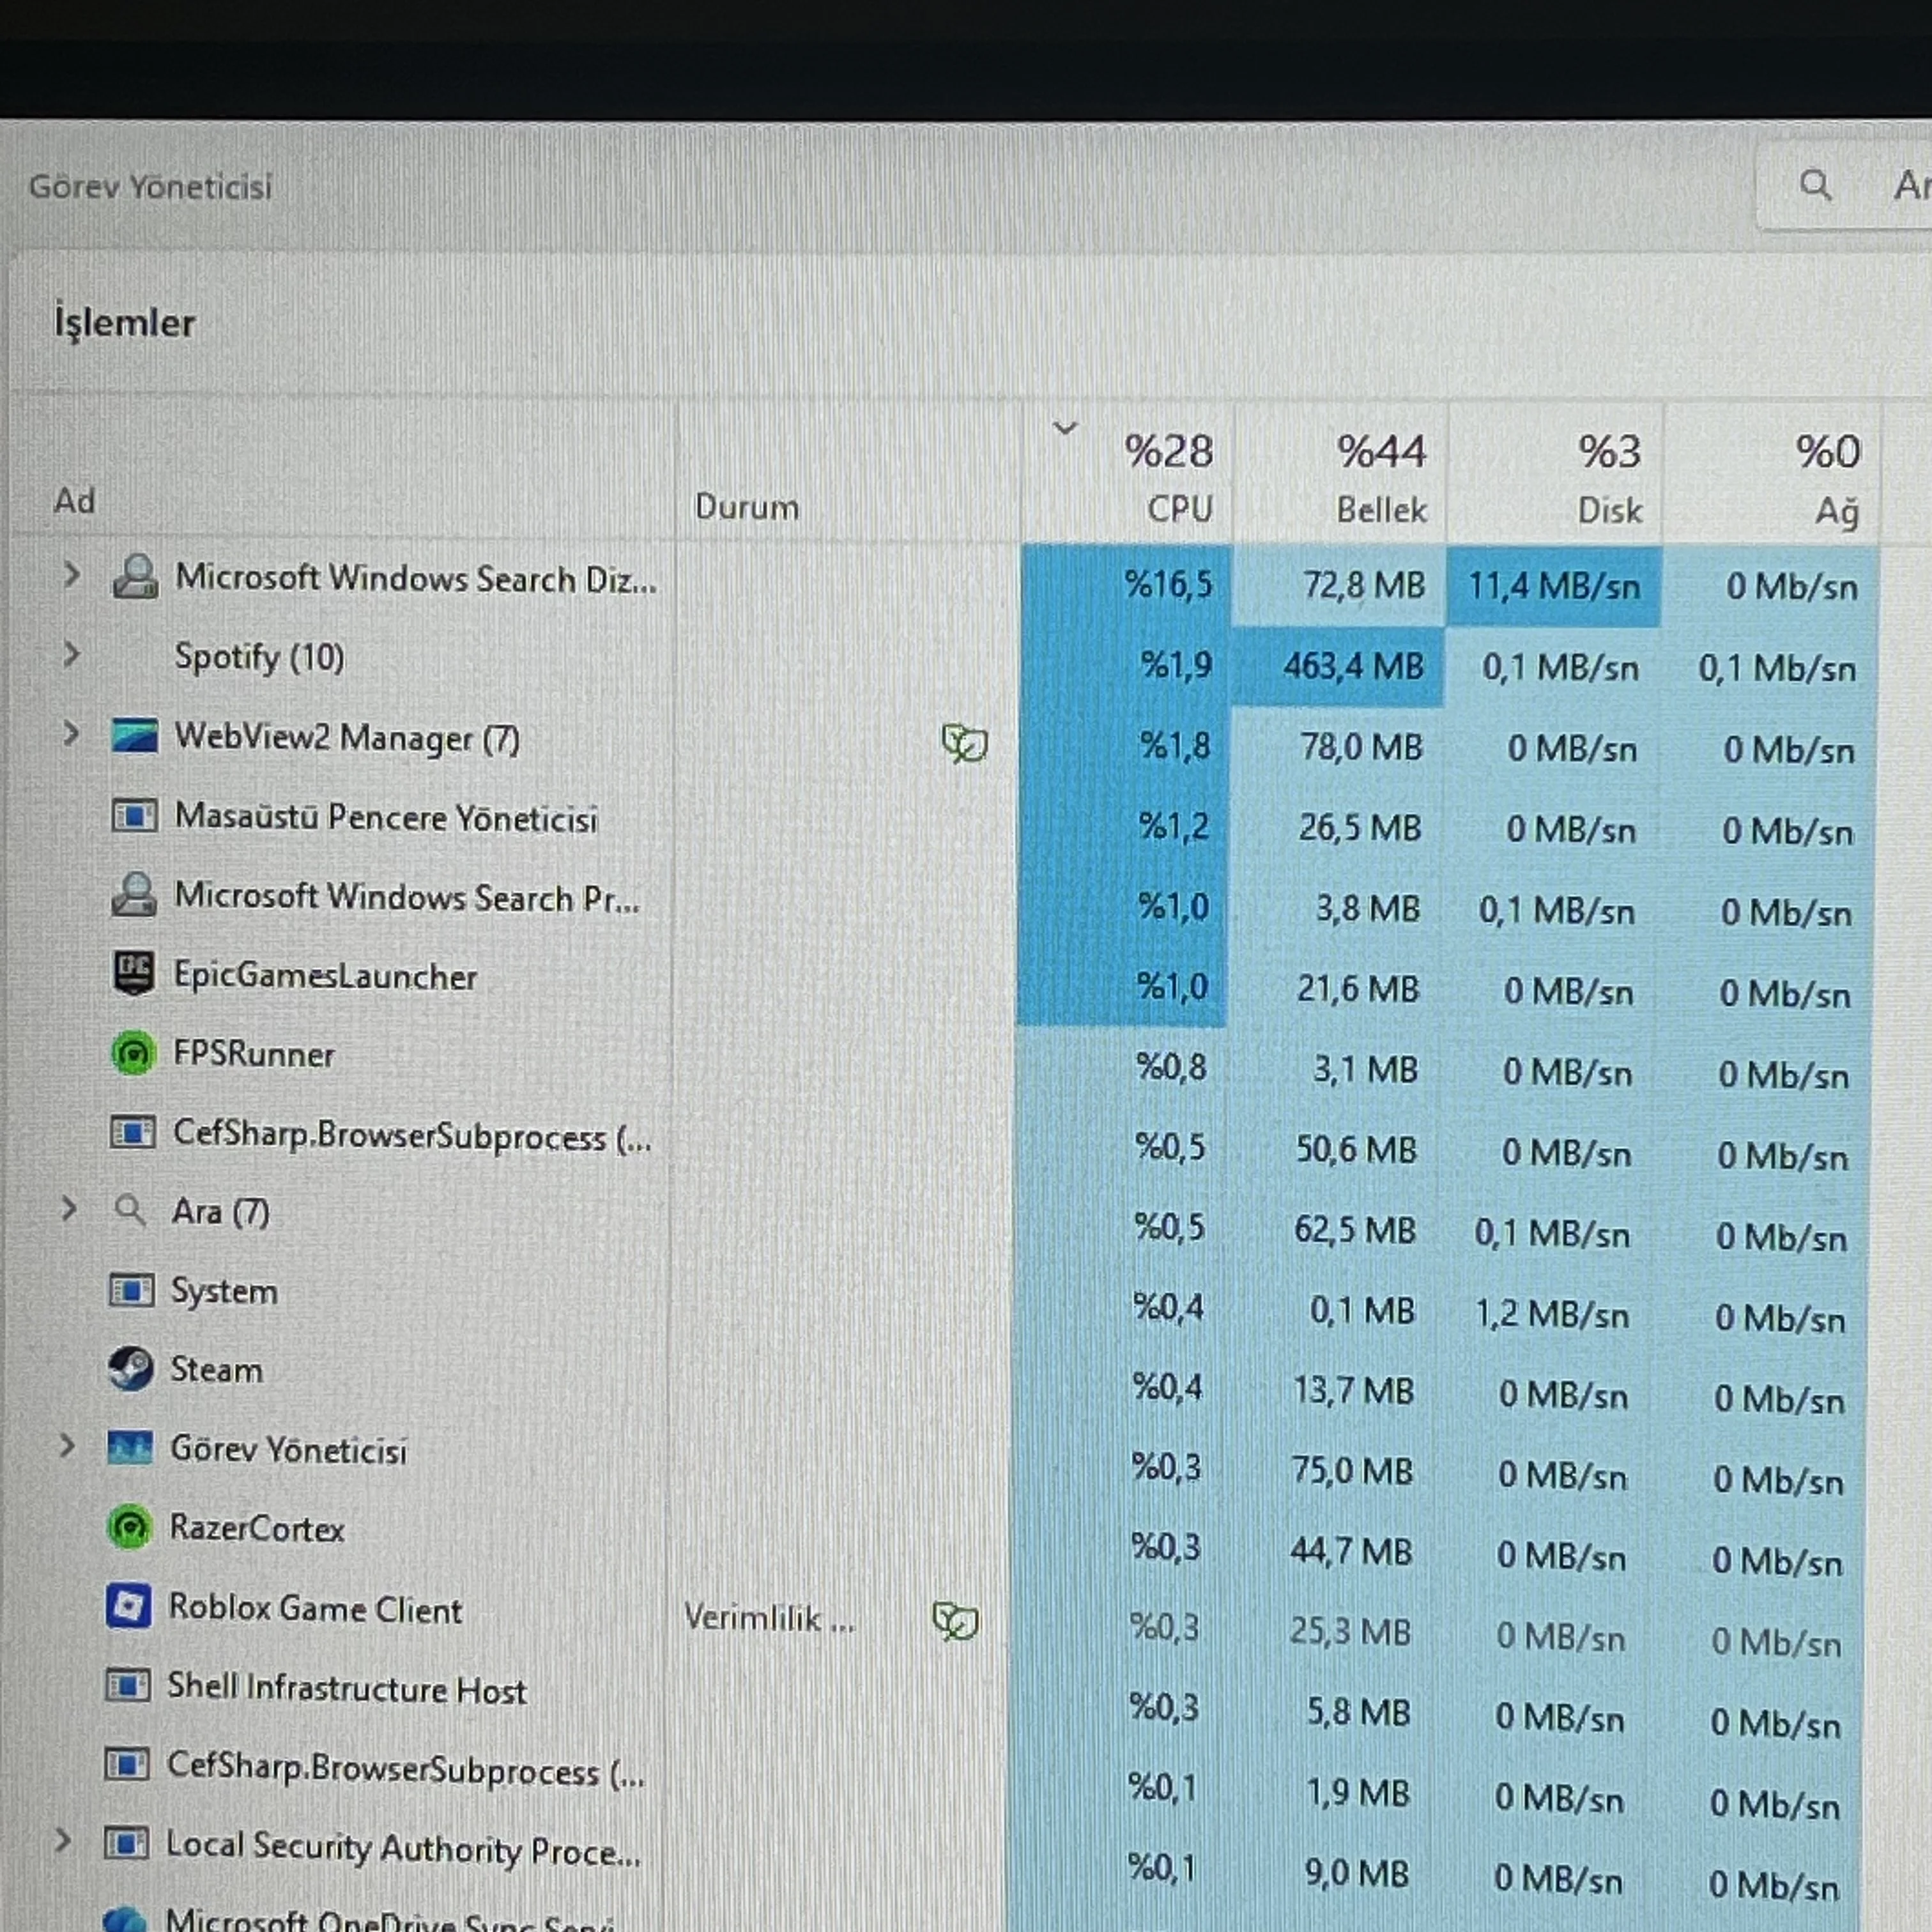Expand the Spotify (10) process group
The width and height of the screenshot is (1932, 1932).
pos(71,654)
